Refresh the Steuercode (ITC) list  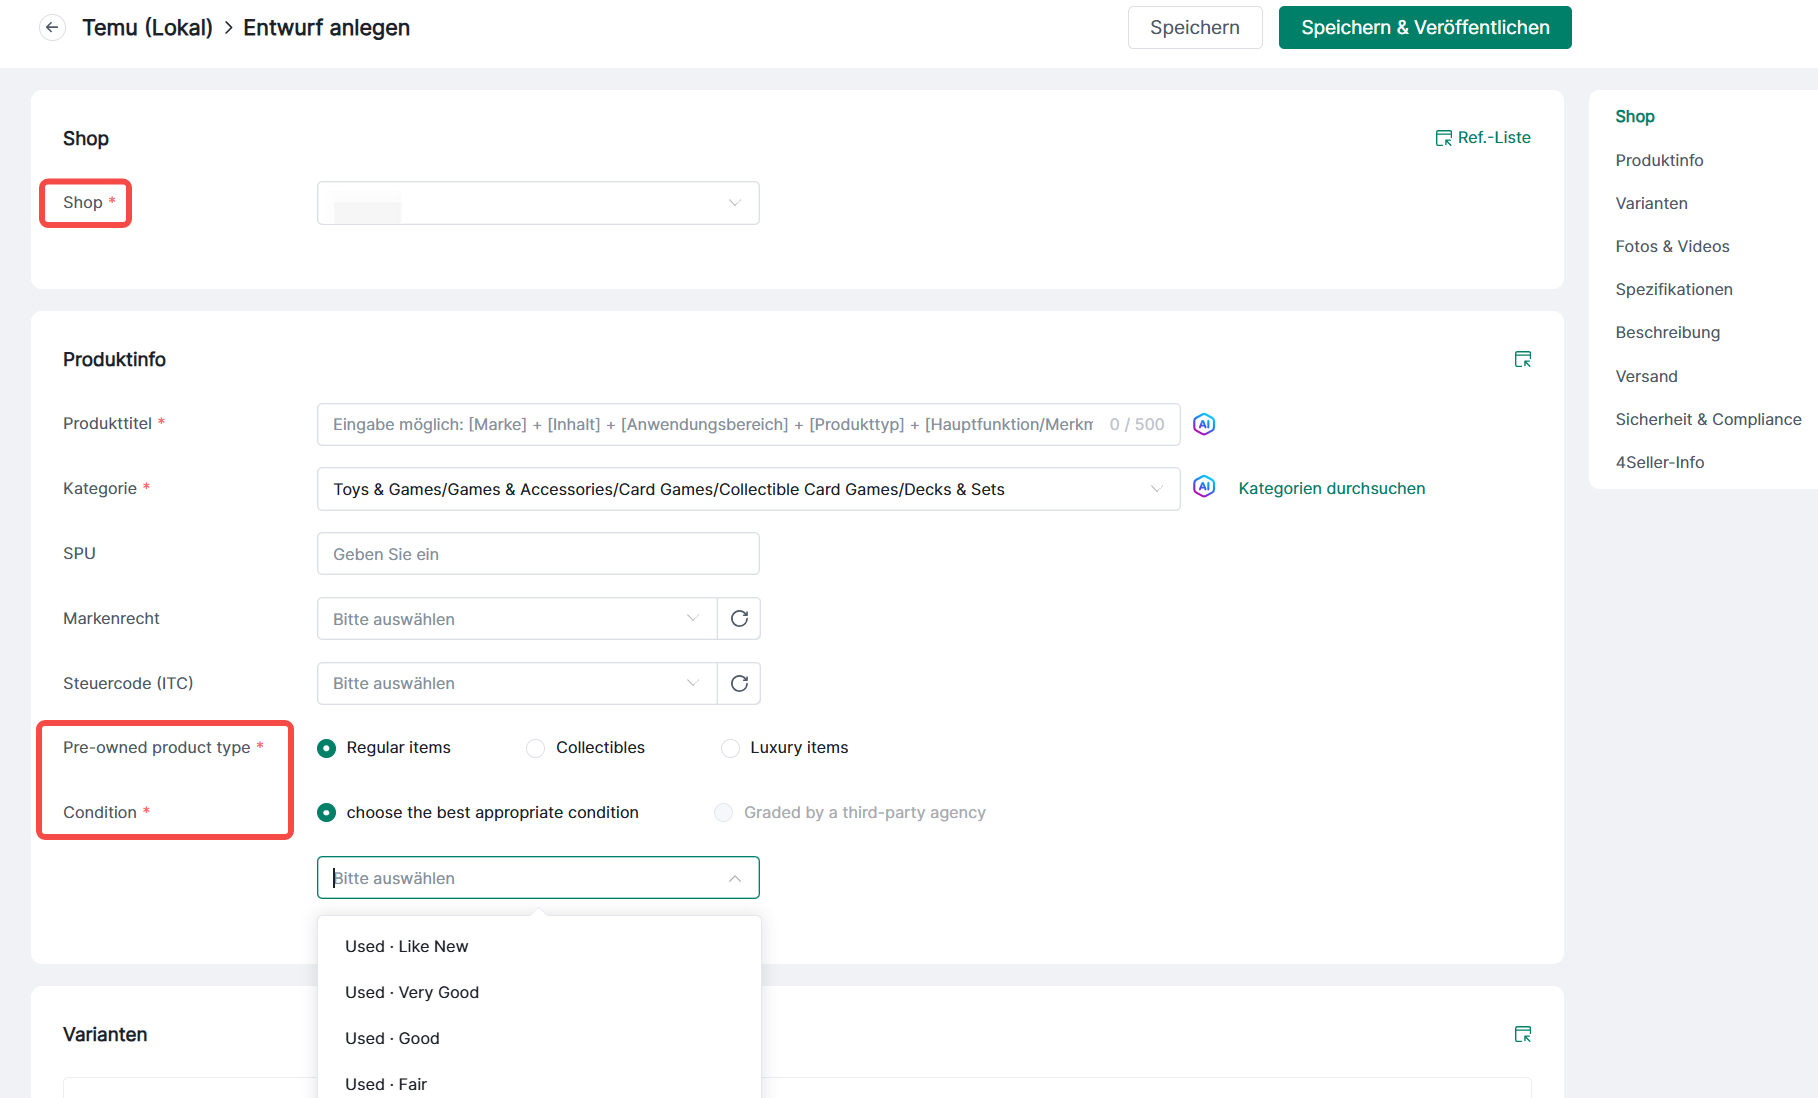(x=739, y=683)
